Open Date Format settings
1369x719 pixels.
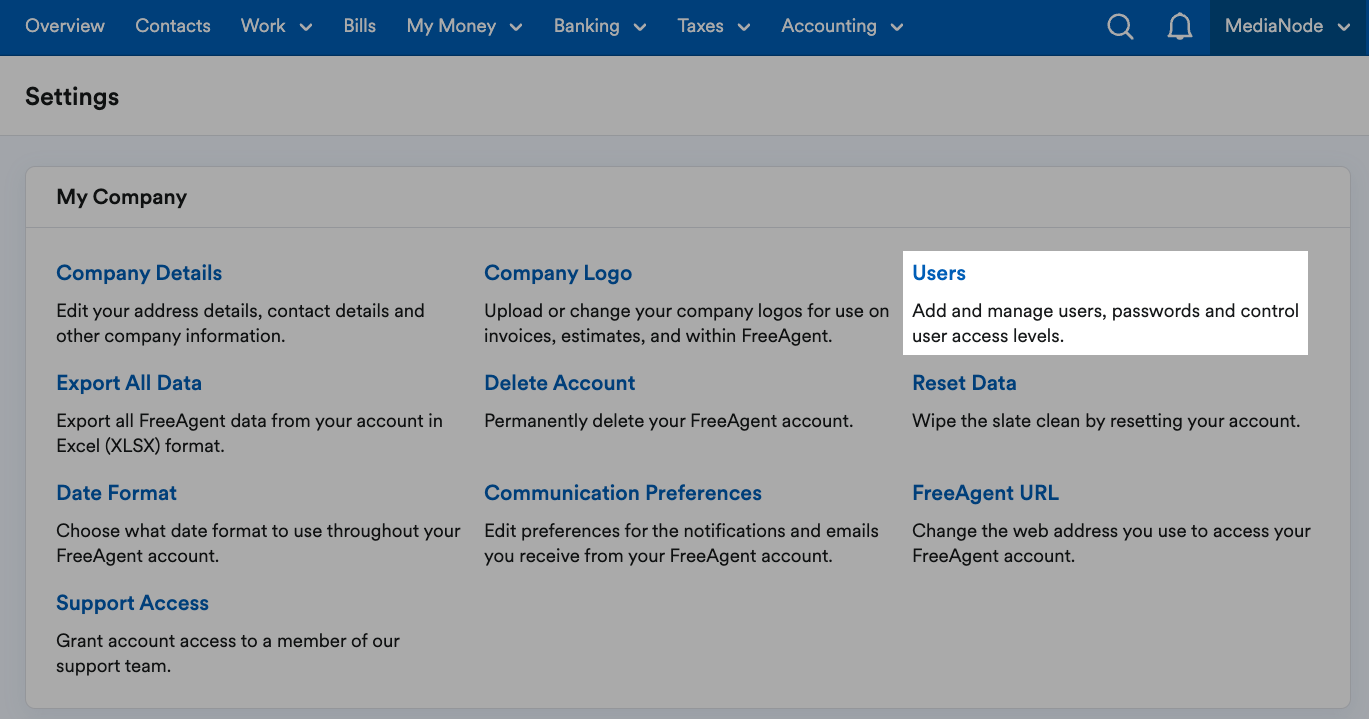pyautogui.click(x=116, y=492)
